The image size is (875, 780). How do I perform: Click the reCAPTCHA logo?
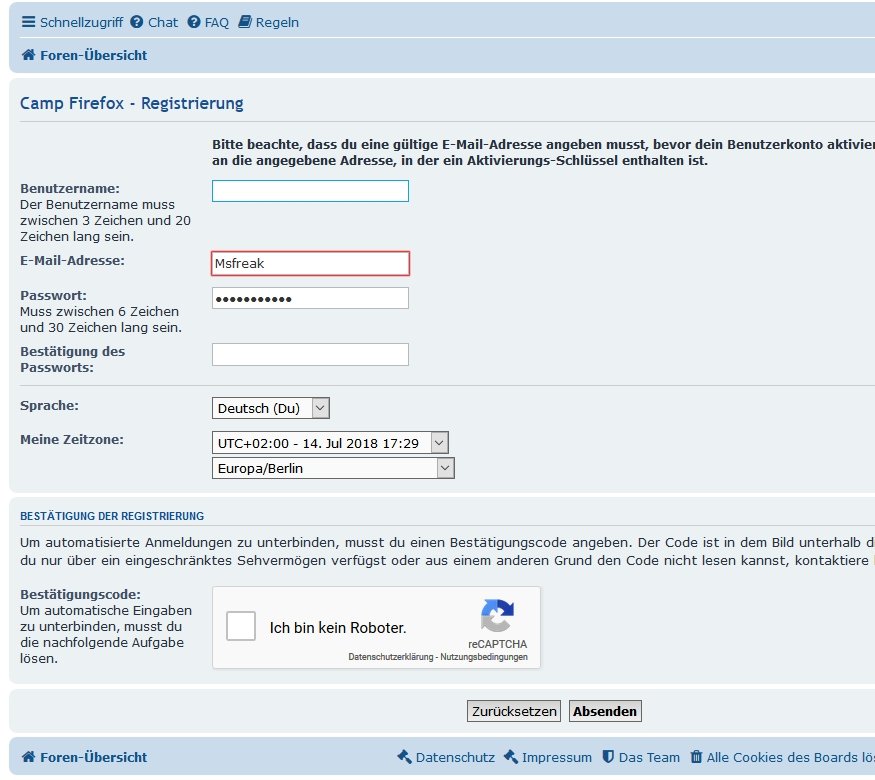(497, 616)
